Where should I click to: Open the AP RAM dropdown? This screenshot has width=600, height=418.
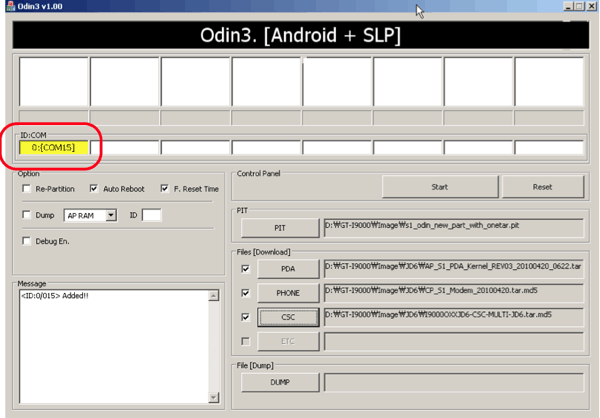pyautogui.click(x=111, y=214)
